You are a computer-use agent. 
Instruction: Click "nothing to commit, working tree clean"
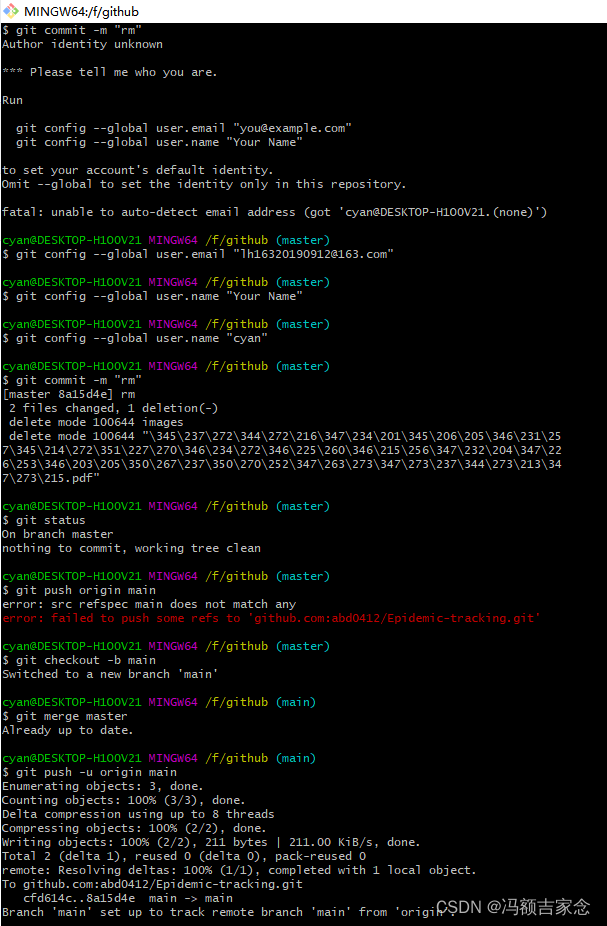pos(131,548)
